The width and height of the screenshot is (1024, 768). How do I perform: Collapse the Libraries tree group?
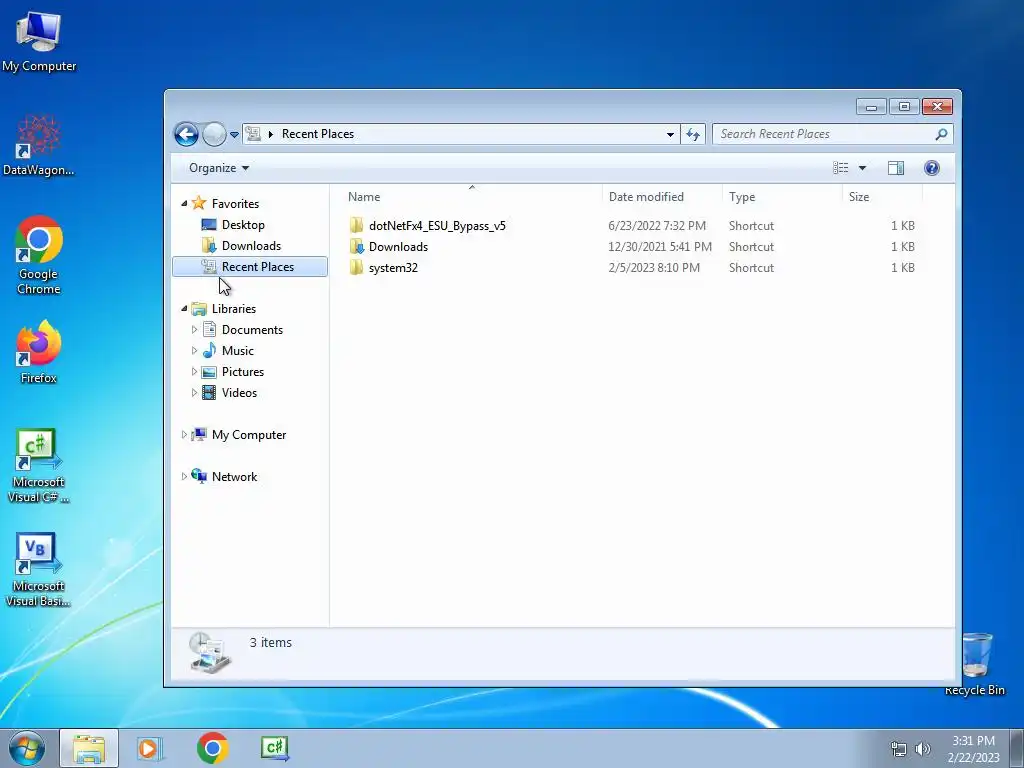tap(184, 308)
